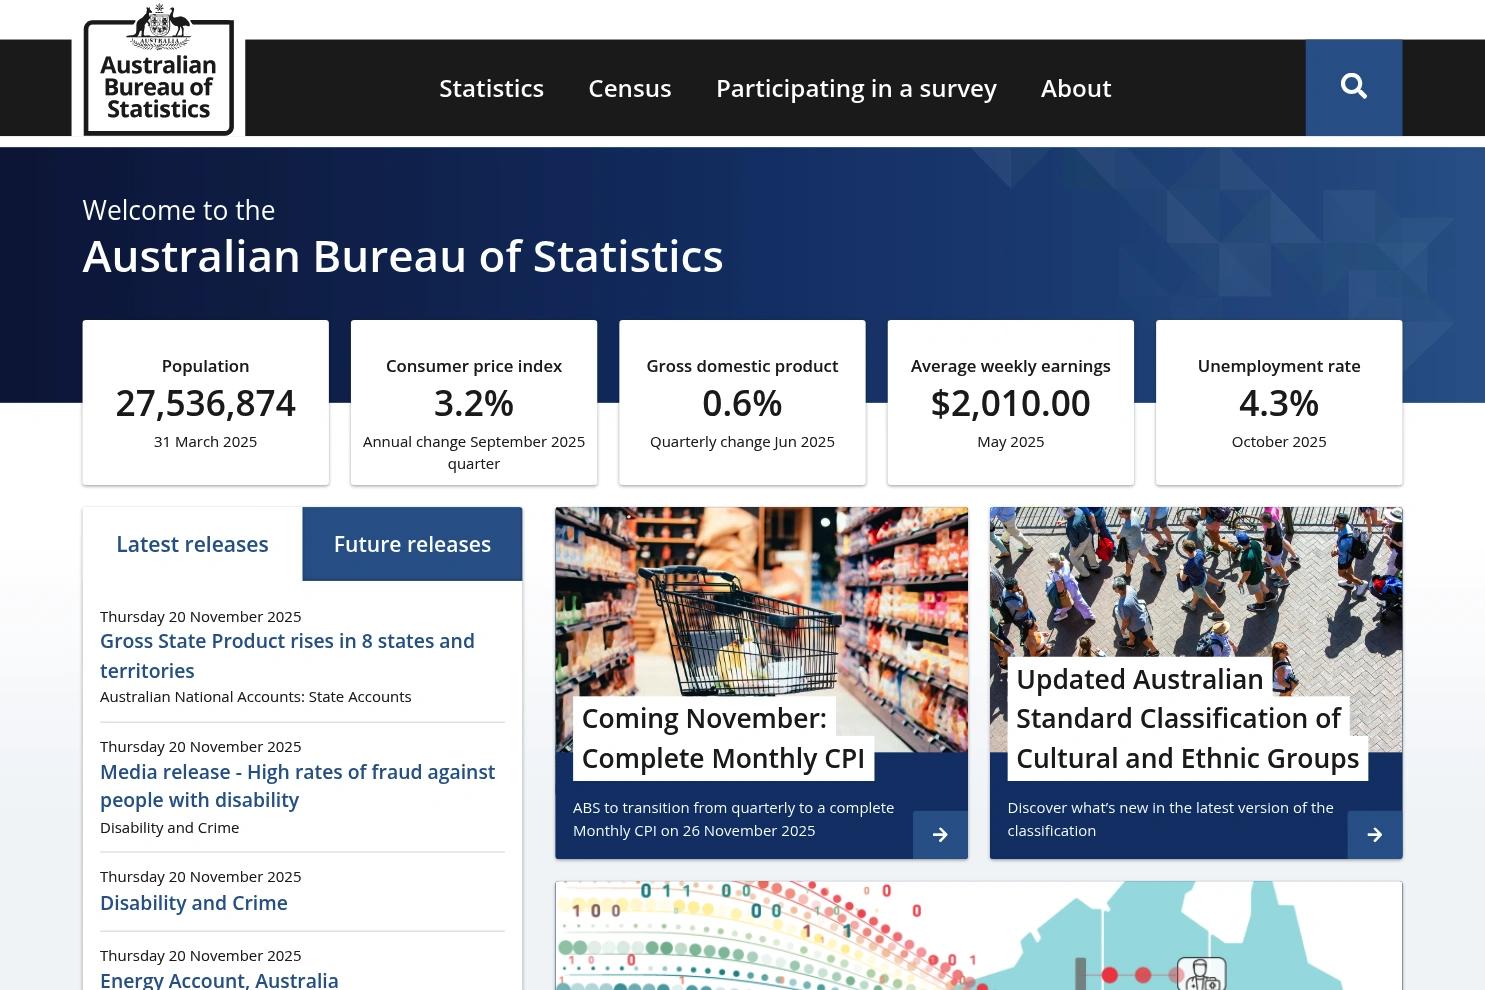
Task: Click the 'Welcome to the' heading text
Action: coord(179,210)
